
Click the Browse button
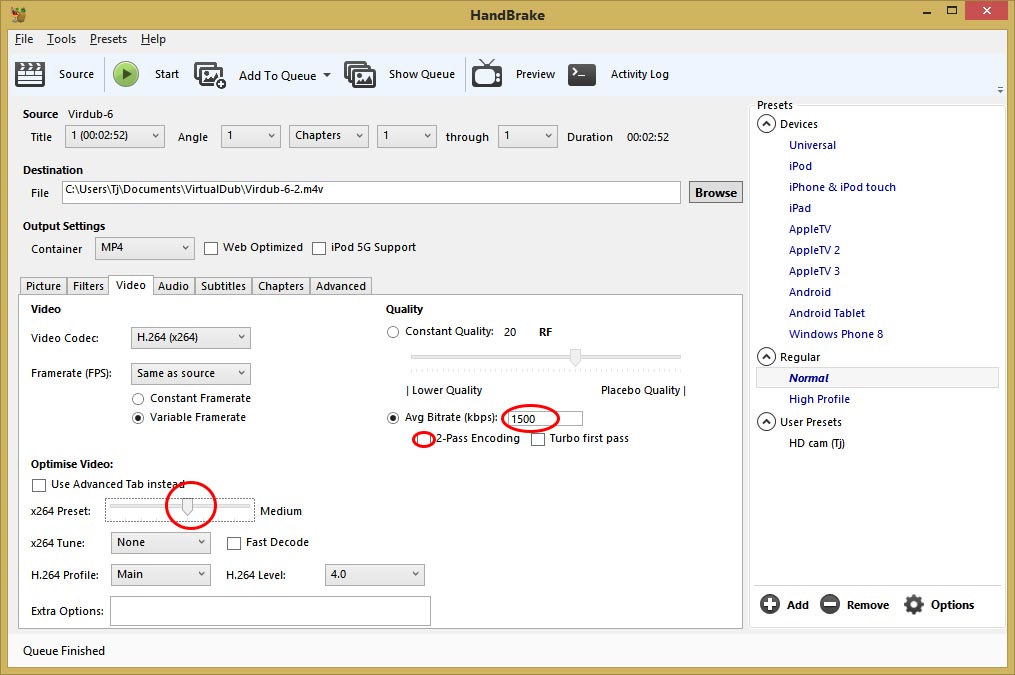point(716,192)
